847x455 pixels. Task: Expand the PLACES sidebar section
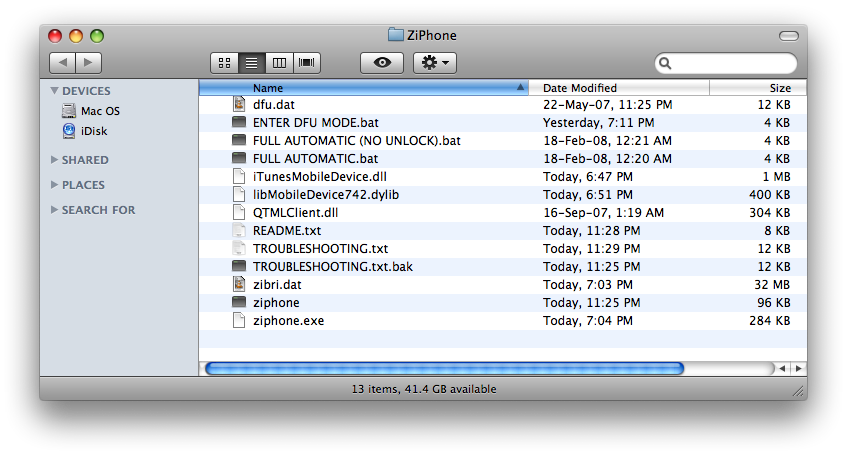[x=54, y=185]
